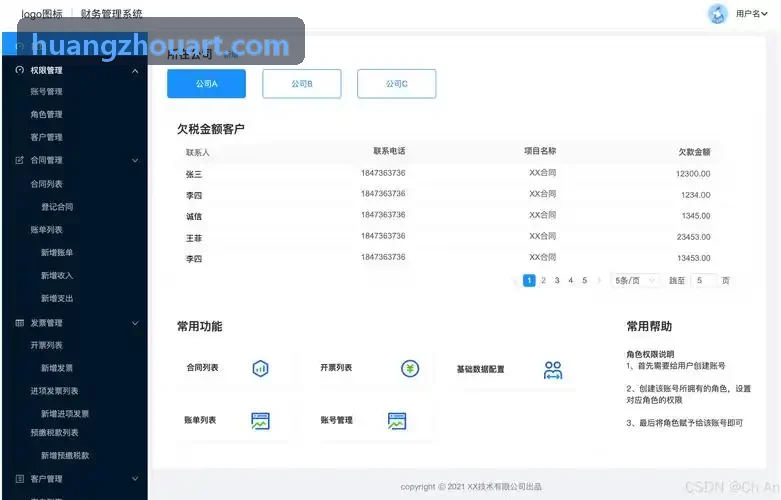This screenshot has width=781, height=500.
Task: Click the 发票管理 table icon
Action: coord(19,323)
